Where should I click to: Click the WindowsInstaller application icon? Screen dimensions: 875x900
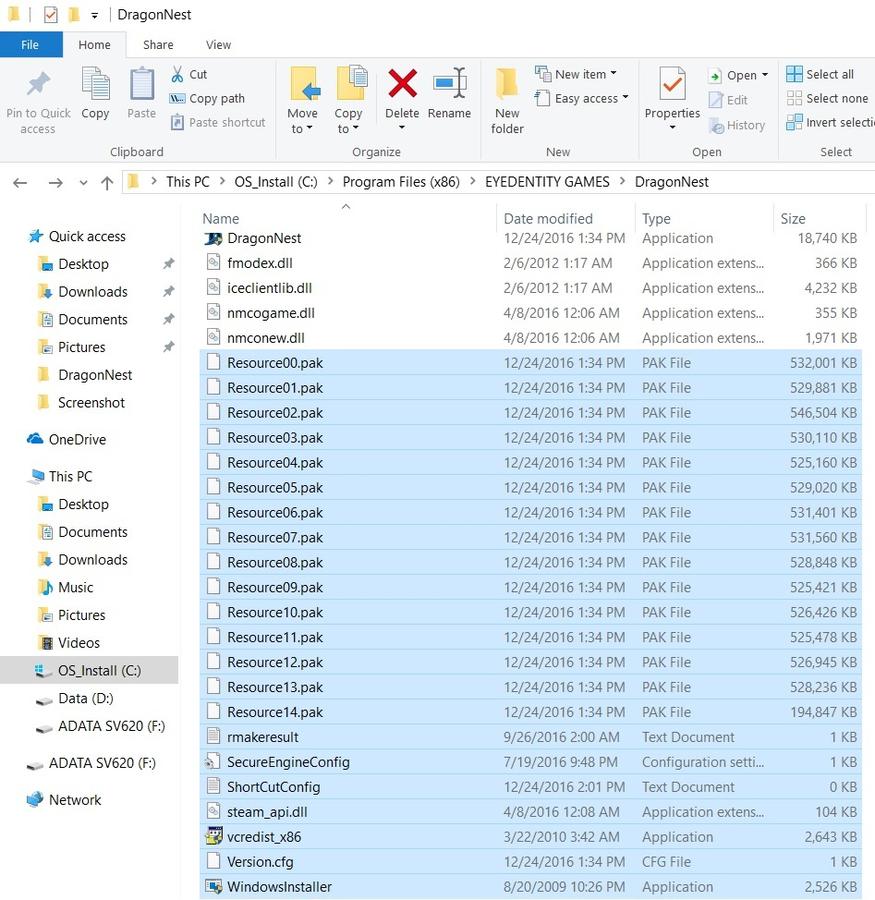click(214, 887)
